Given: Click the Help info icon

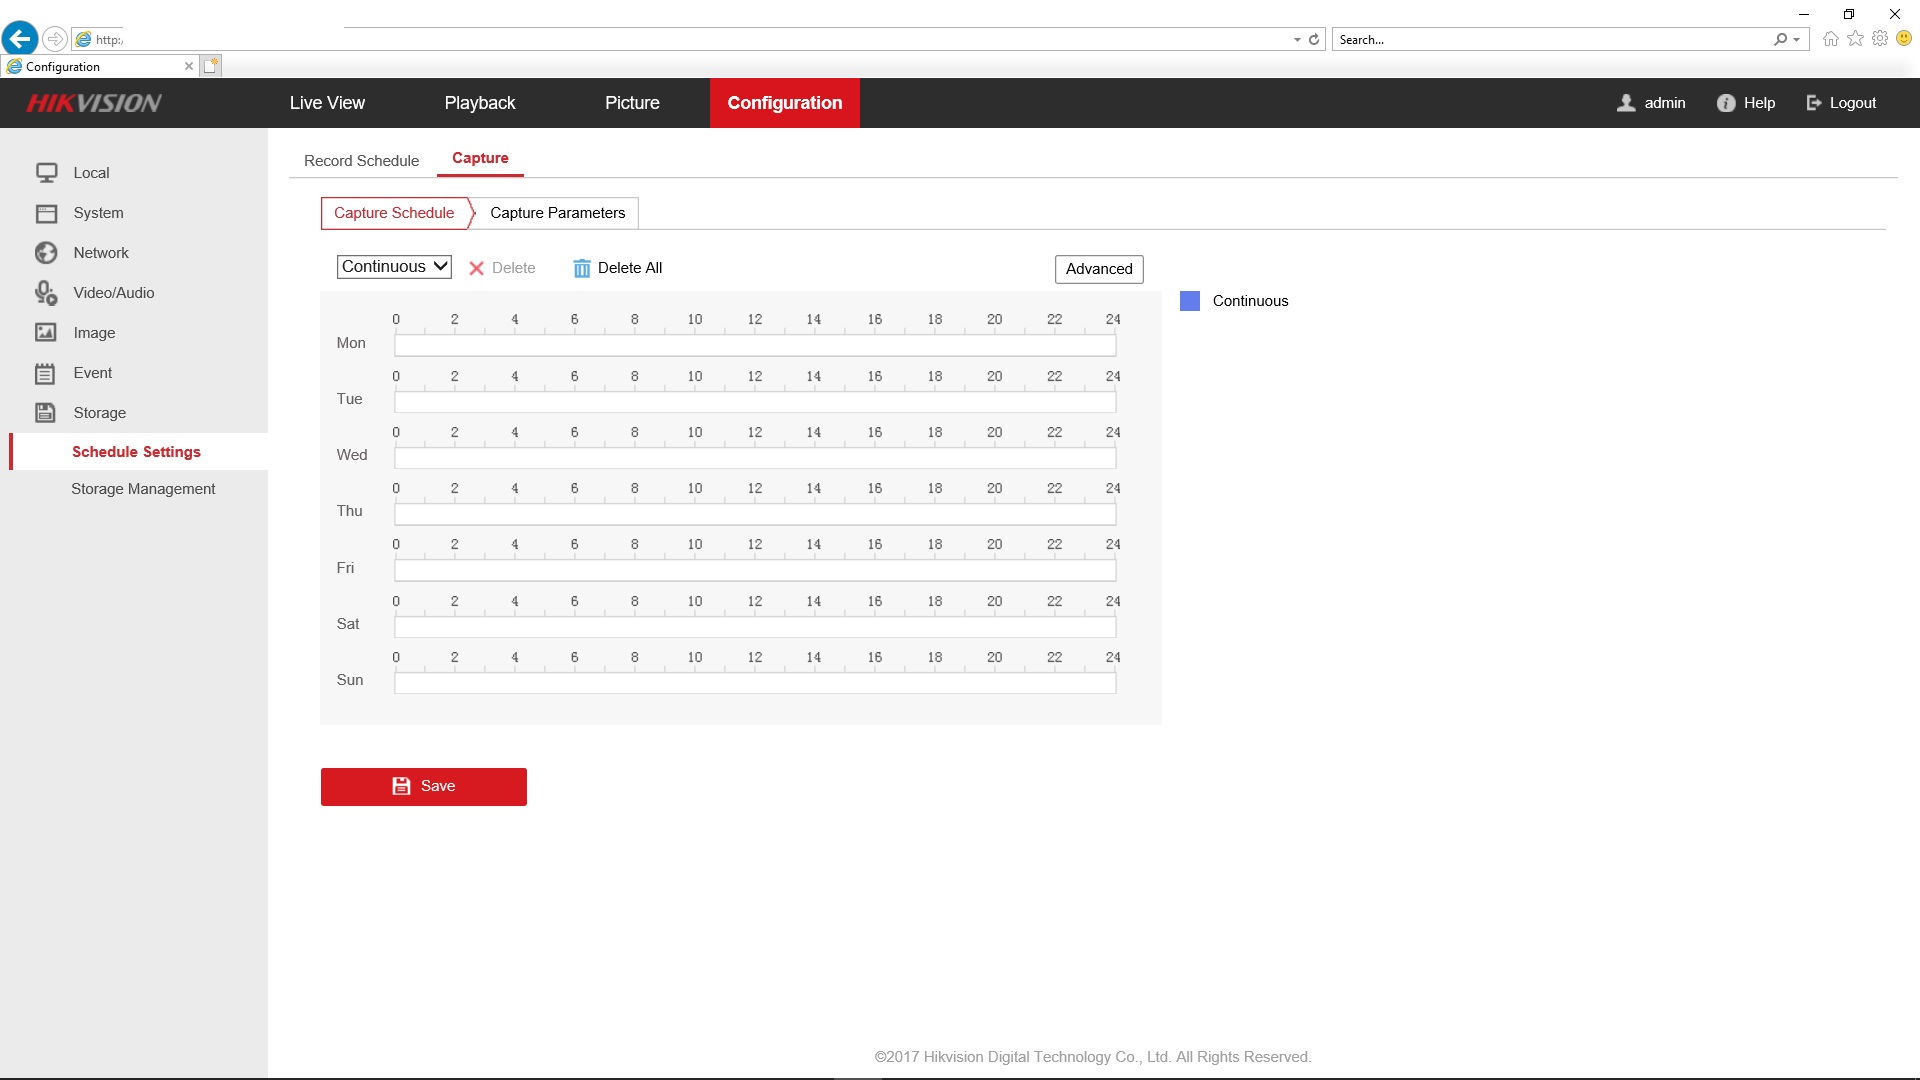Looking at the screenshot, I should tap(1725, 103).
